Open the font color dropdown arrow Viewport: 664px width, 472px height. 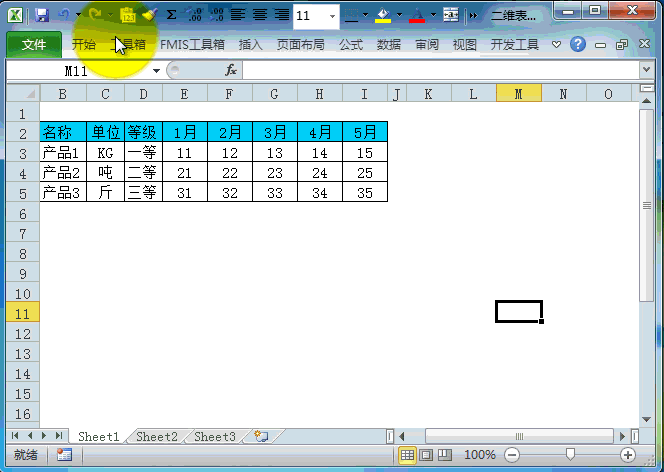pyautogui.click(x=431, y=16)
